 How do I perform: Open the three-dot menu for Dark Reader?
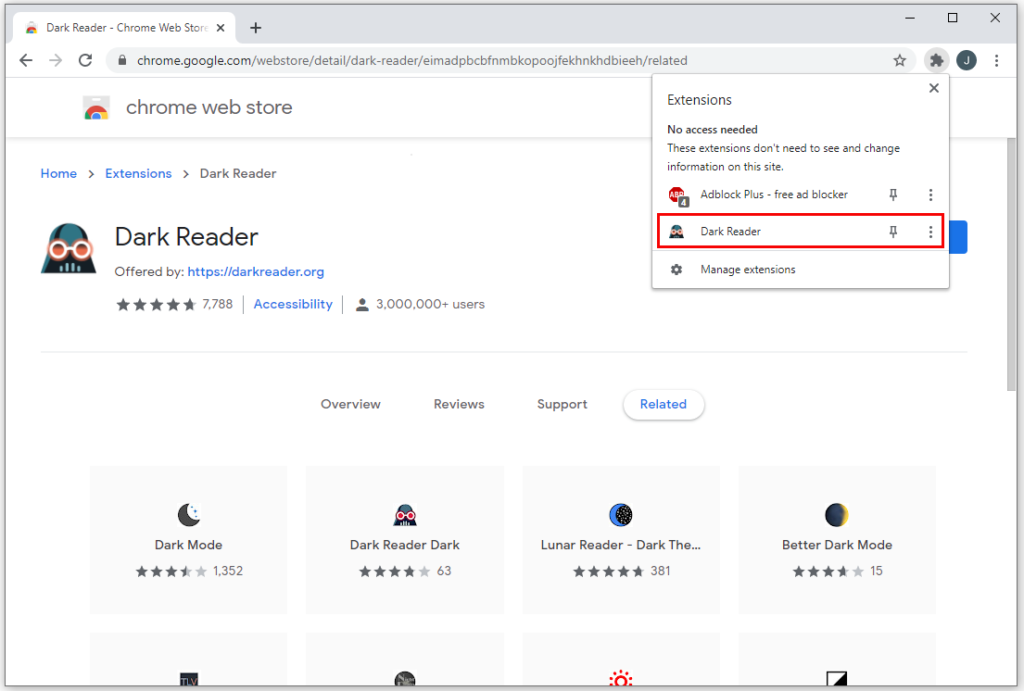(x=931, y=231)
